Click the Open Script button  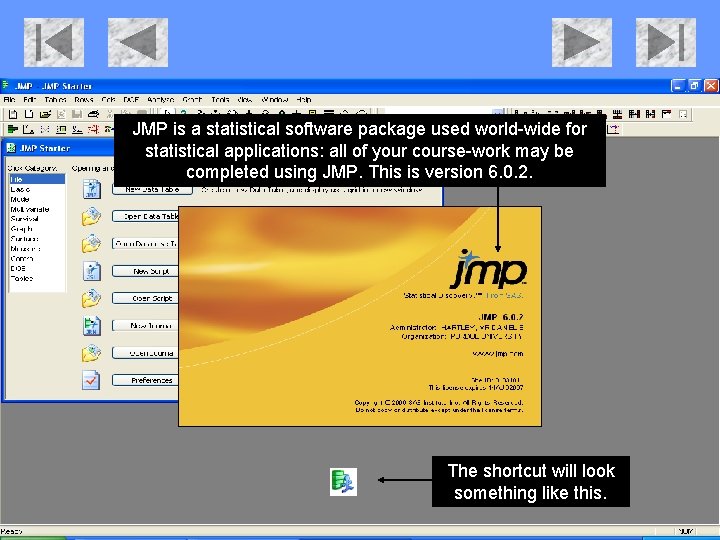[146, 298]
